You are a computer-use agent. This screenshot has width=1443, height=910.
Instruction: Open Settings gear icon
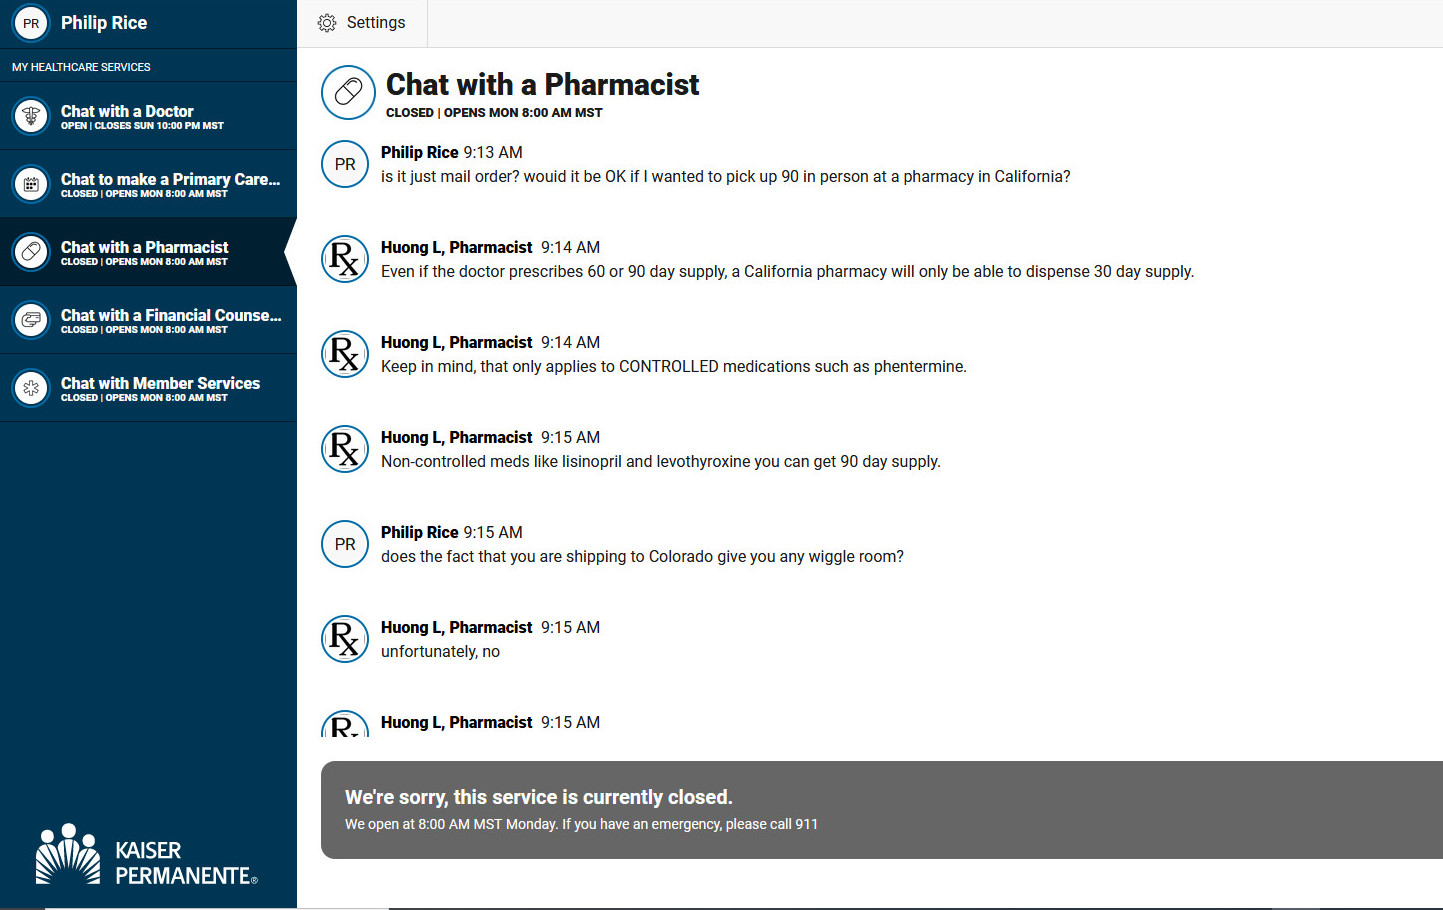(x=327, y=23)
